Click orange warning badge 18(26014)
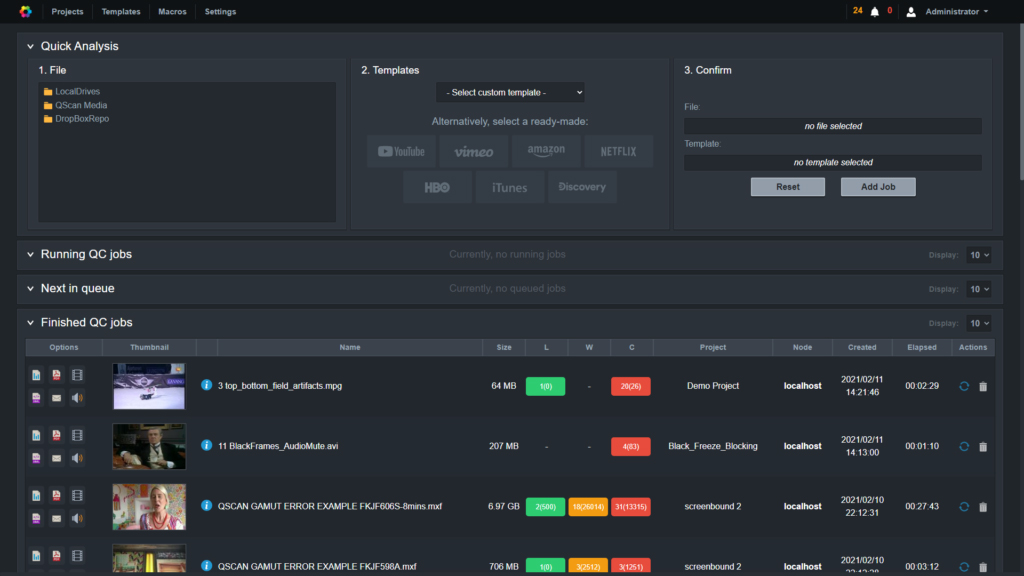The width and height of the screenshot is (1024, 576). (588, 506)
